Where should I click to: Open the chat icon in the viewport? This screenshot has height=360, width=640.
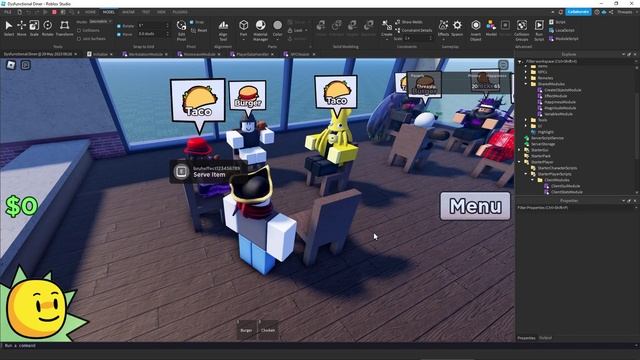pyautogui.click(x=26, y=64)
